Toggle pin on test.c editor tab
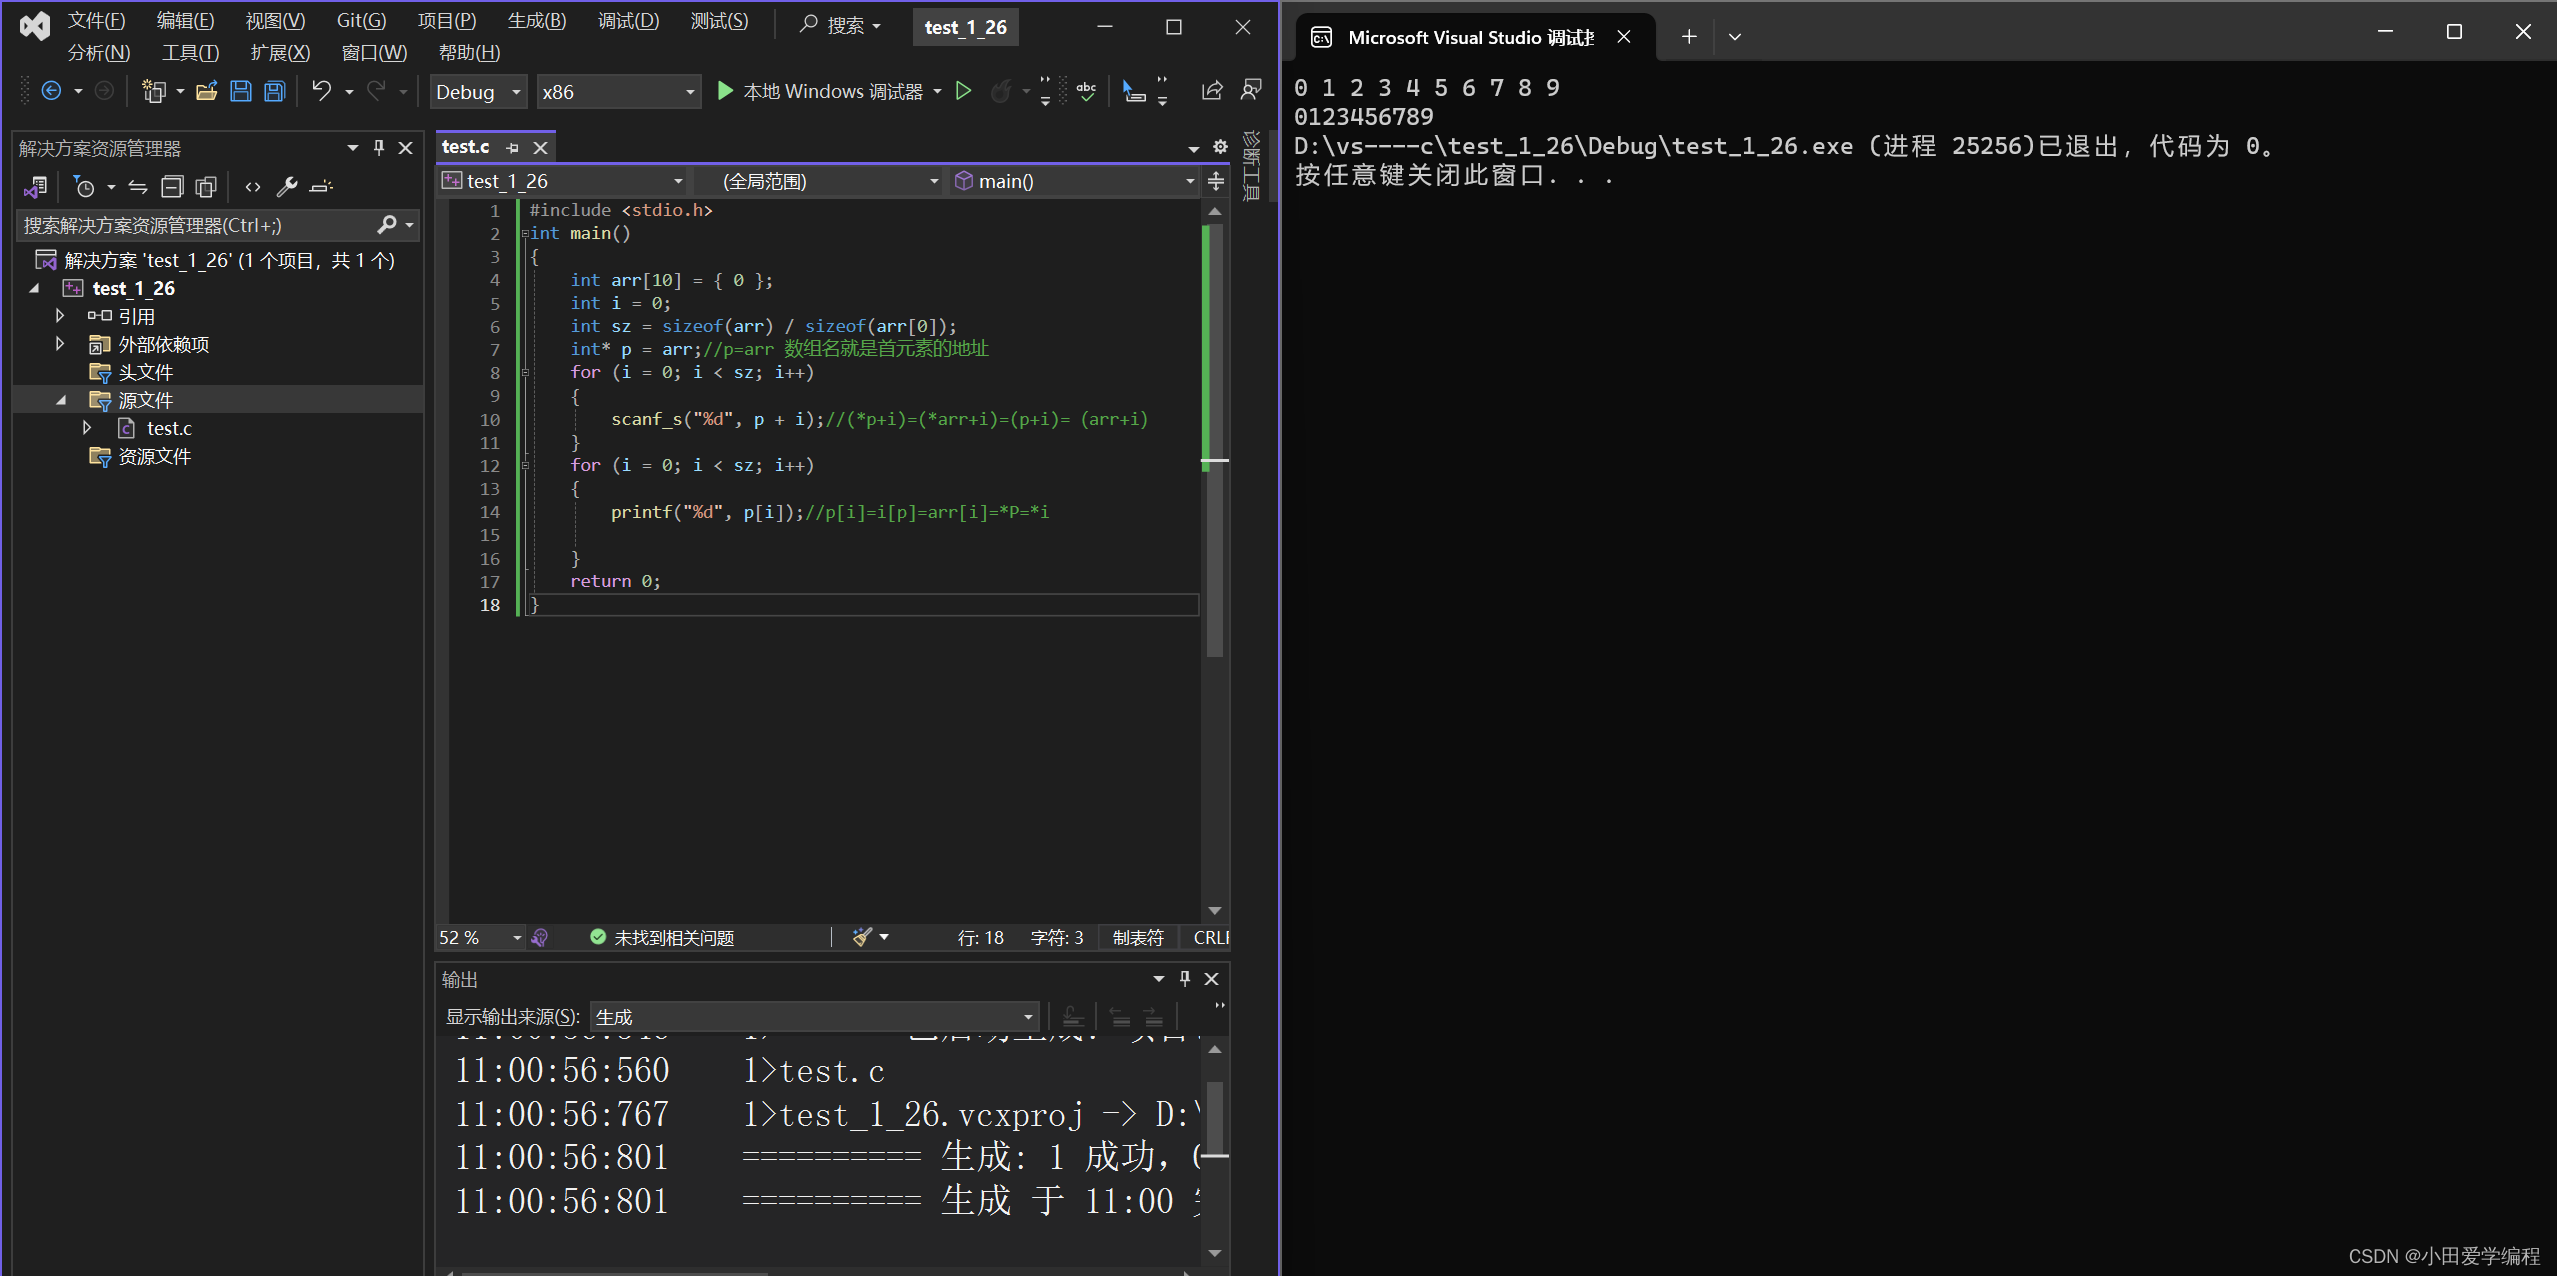2557x1276 pixels. point(513,148)
